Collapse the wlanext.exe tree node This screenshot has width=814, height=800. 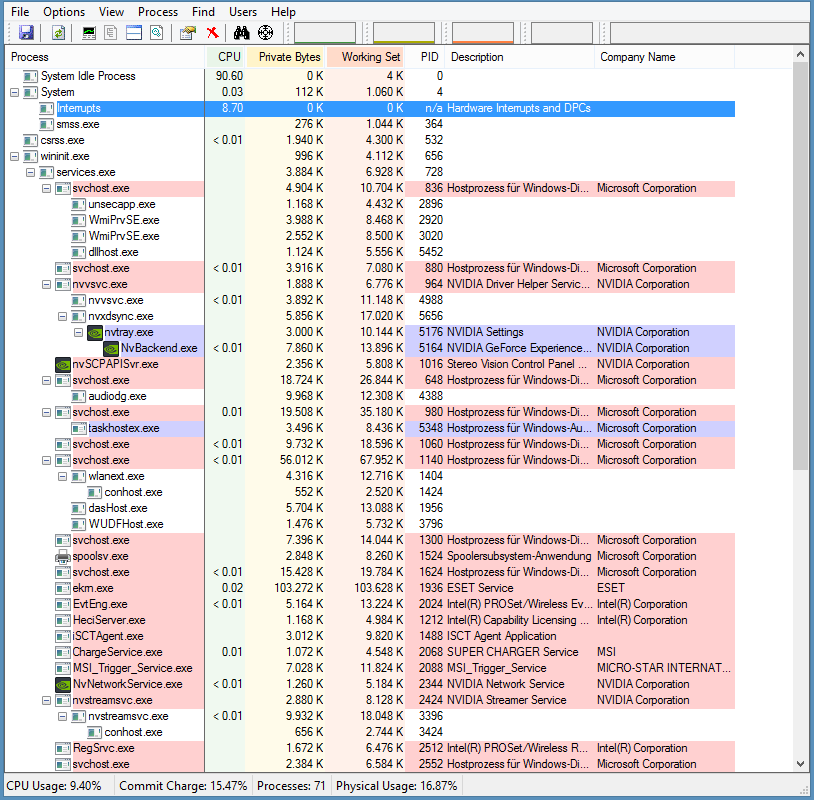pos(63,476)
